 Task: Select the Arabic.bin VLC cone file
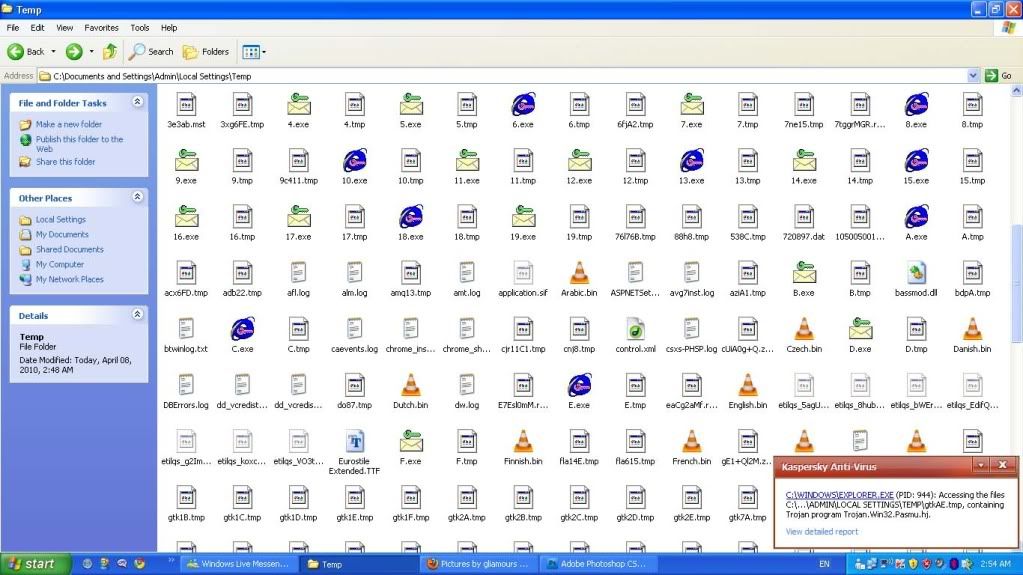578,272
